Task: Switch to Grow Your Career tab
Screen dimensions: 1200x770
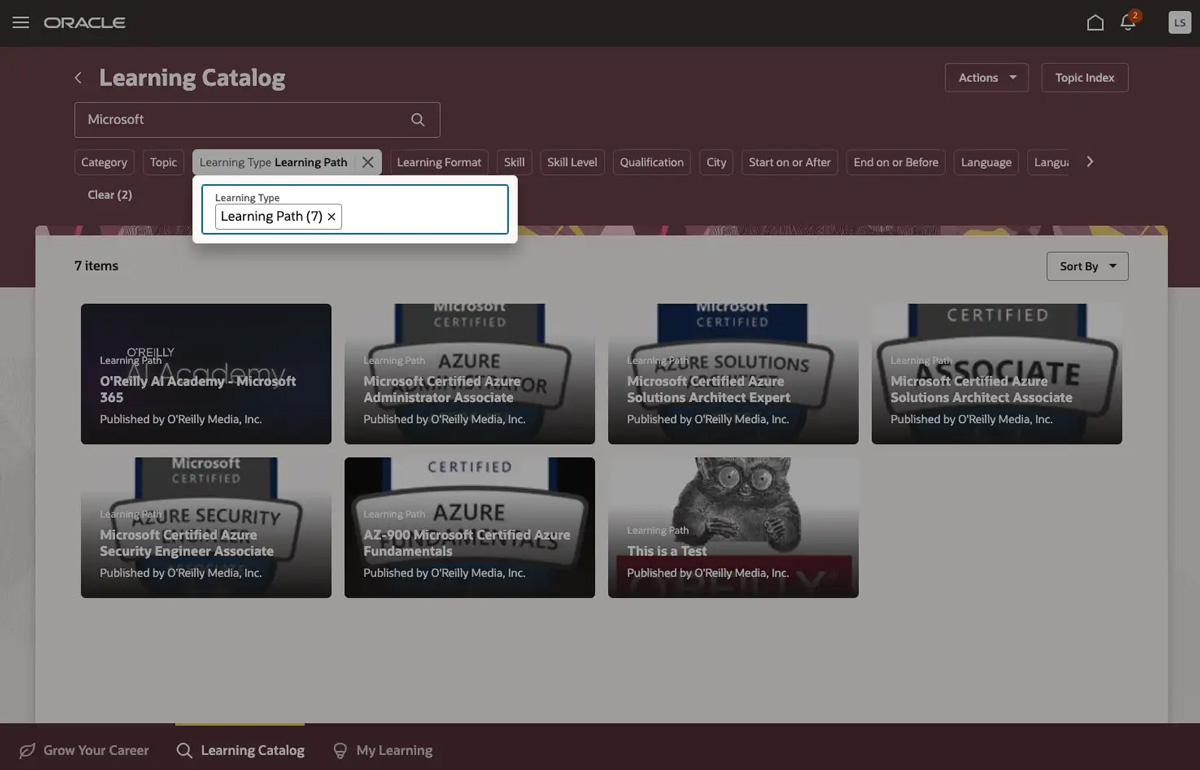Action: [x=84, y=750]
